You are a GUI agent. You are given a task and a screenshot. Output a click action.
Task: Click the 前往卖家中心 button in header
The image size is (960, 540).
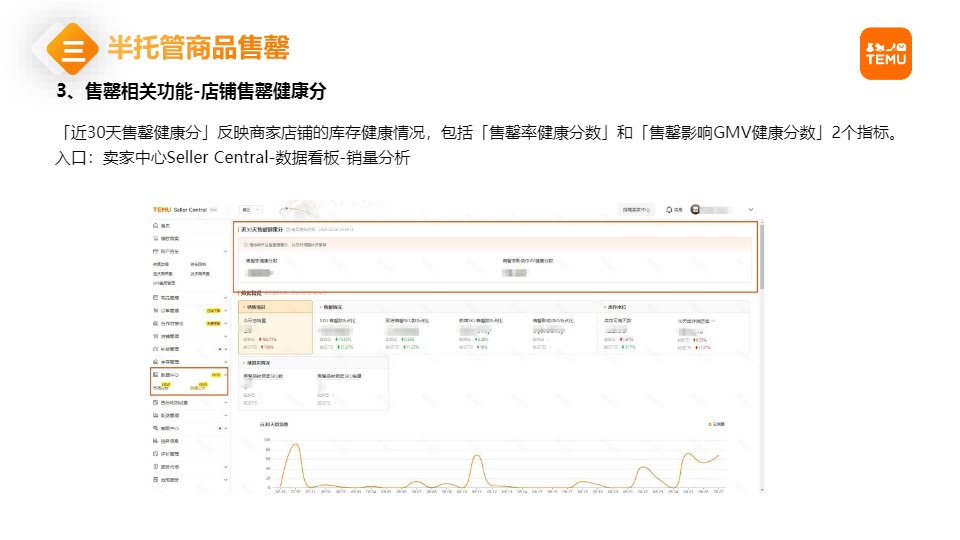[x=636, y=210]
